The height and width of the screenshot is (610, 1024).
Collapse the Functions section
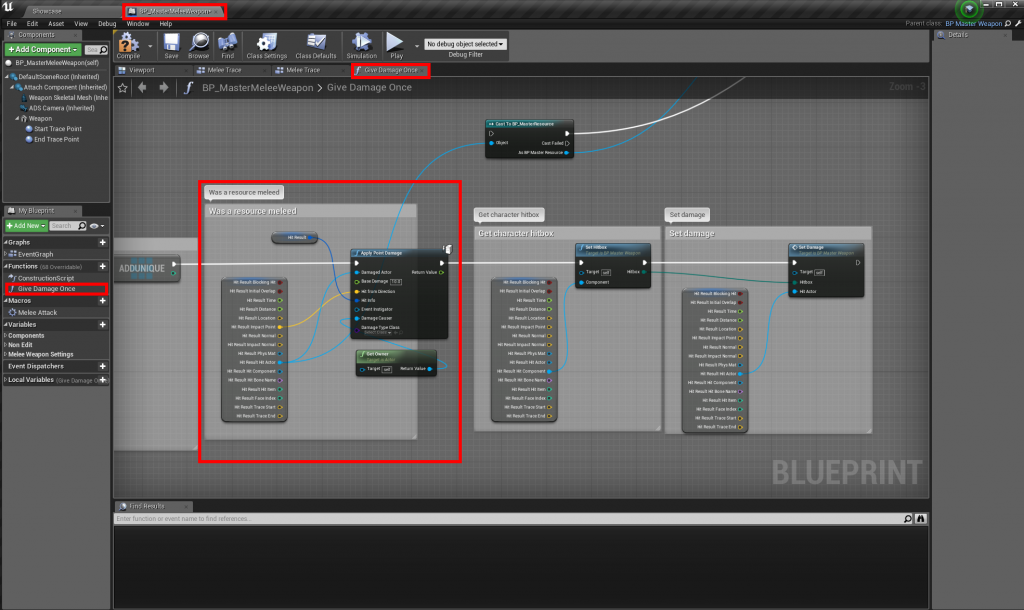[6, 266]
